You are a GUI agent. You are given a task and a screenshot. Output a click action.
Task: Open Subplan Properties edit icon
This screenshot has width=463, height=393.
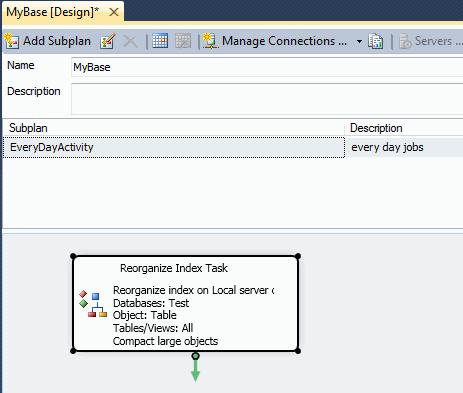tap(108, 41)
